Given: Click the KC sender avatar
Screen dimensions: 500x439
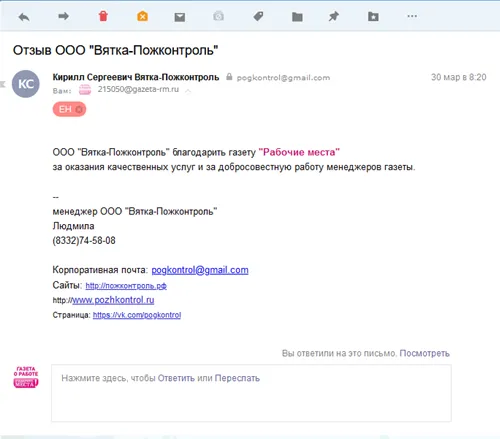Looking at the screenshot, I should pyautogui.click(x=26, y=84).
